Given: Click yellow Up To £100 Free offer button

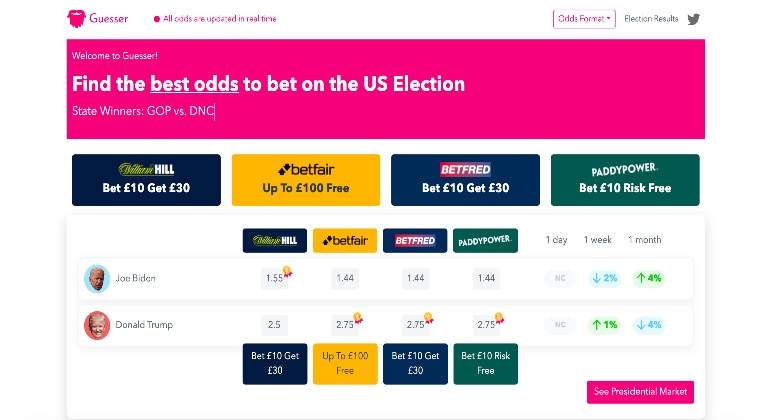Looking at the screenshot, I should pos(345,364).
